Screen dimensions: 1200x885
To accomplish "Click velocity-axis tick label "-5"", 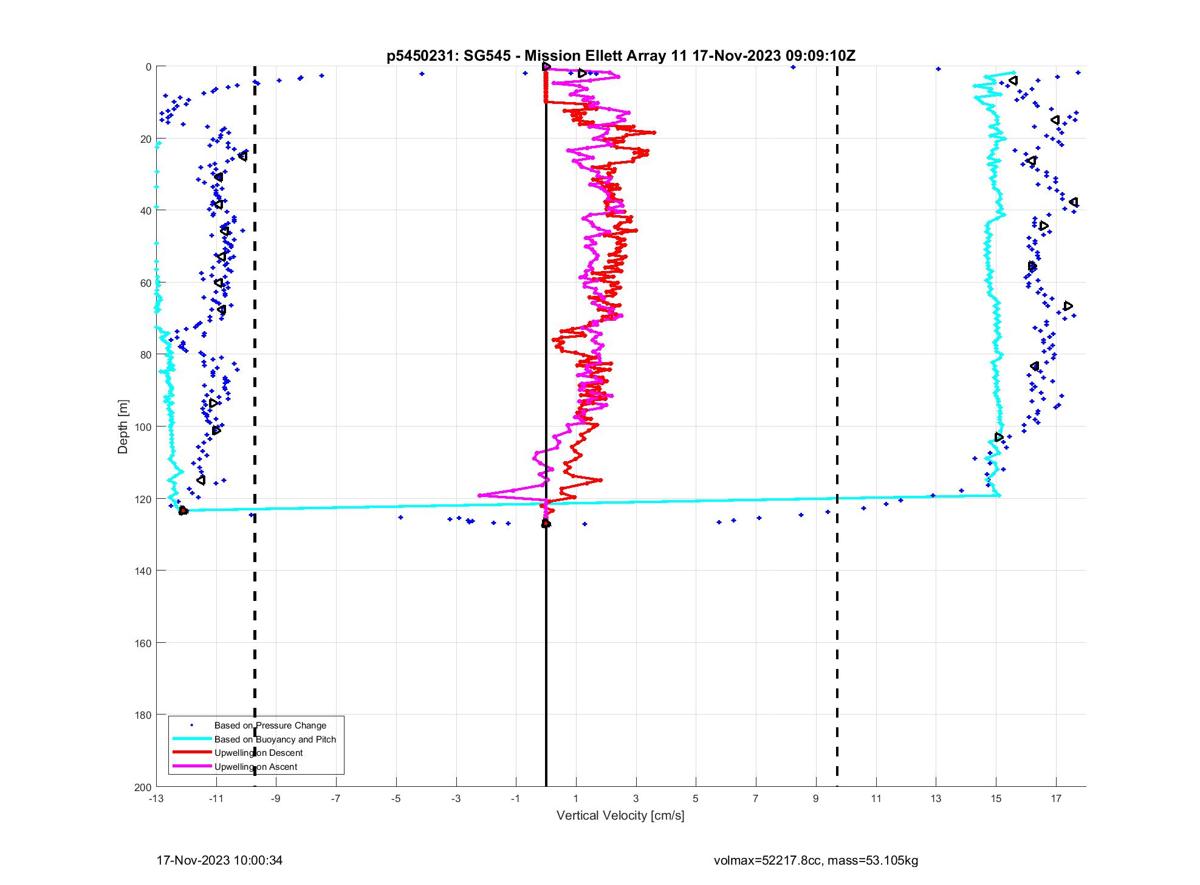I will coord(396,799).
